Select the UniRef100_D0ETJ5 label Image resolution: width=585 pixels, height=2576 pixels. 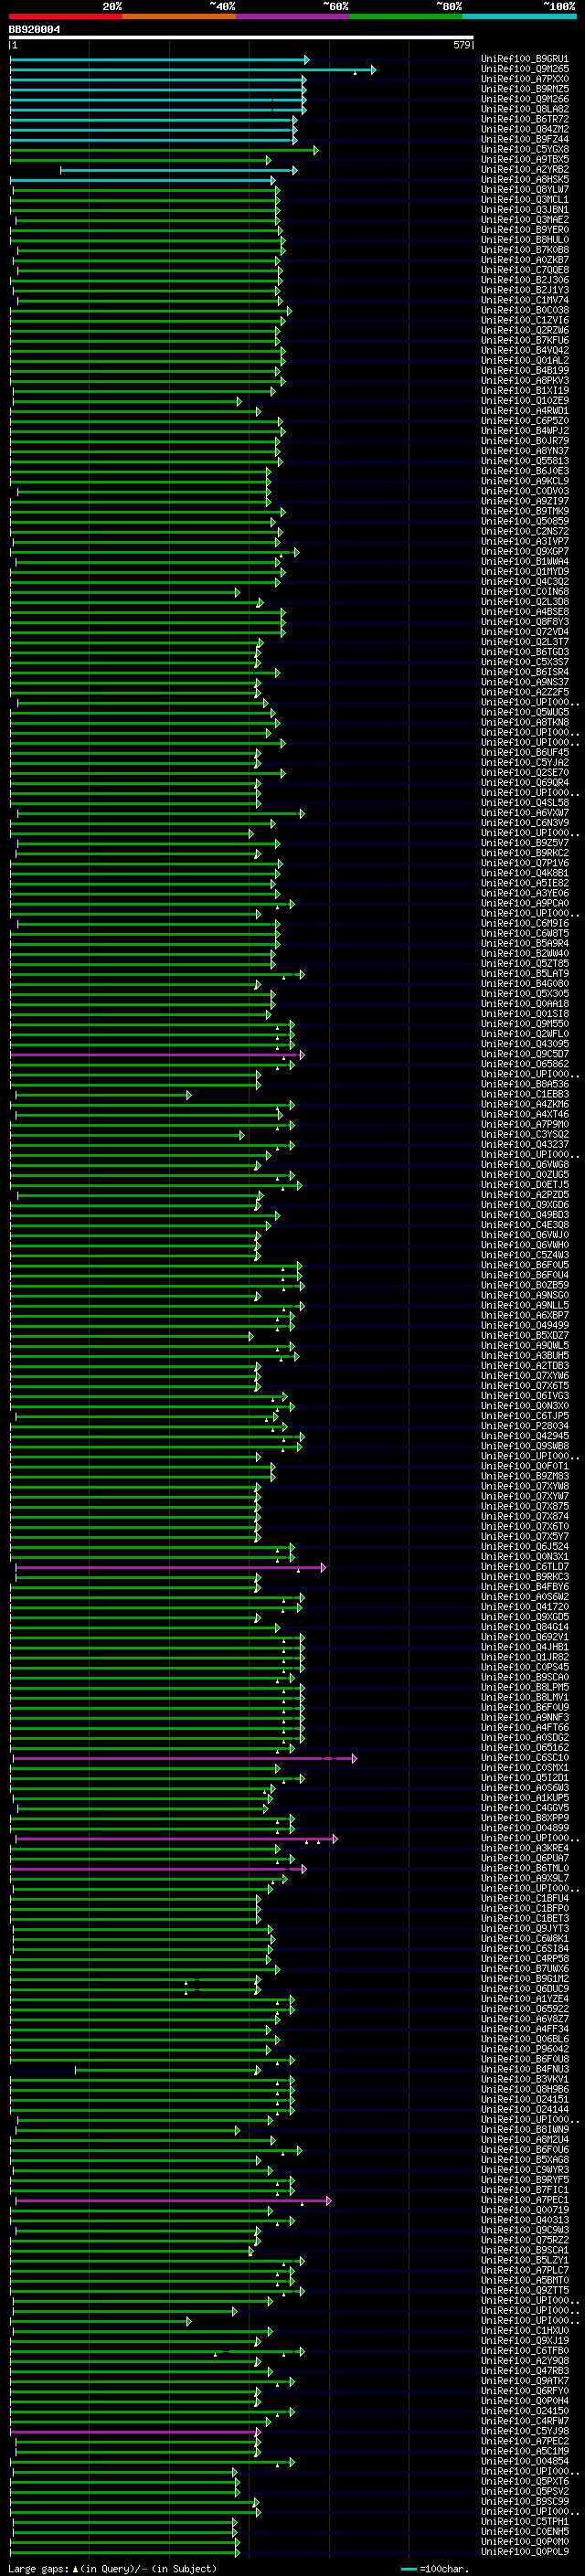pos(524,1185)
